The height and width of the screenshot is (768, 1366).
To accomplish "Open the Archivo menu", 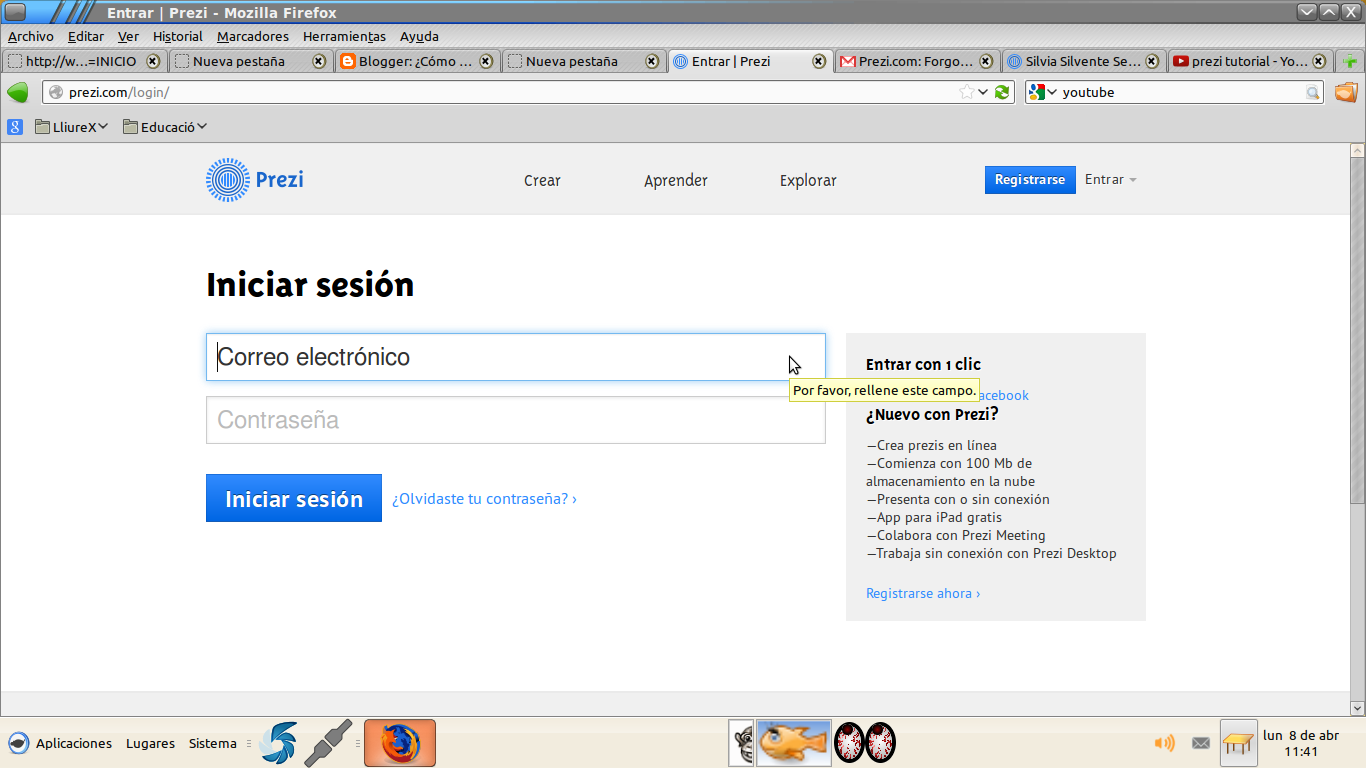I will tap(31, 36).
